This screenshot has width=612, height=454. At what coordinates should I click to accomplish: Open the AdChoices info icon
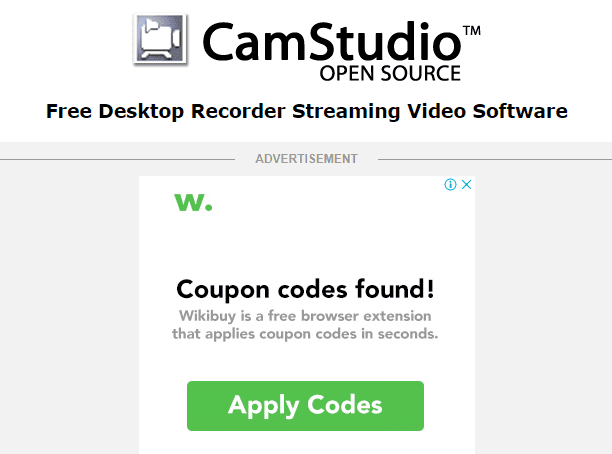pos(450,184)
